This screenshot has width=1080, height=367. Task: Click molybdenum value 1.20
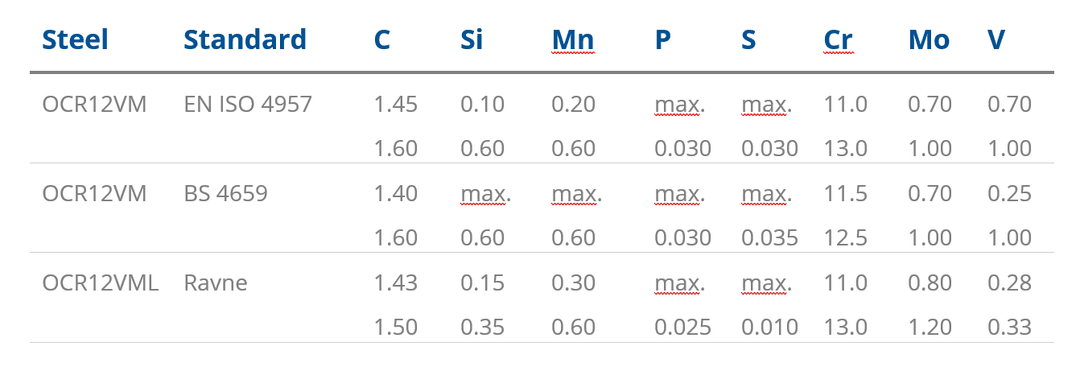tap(930, 327)
